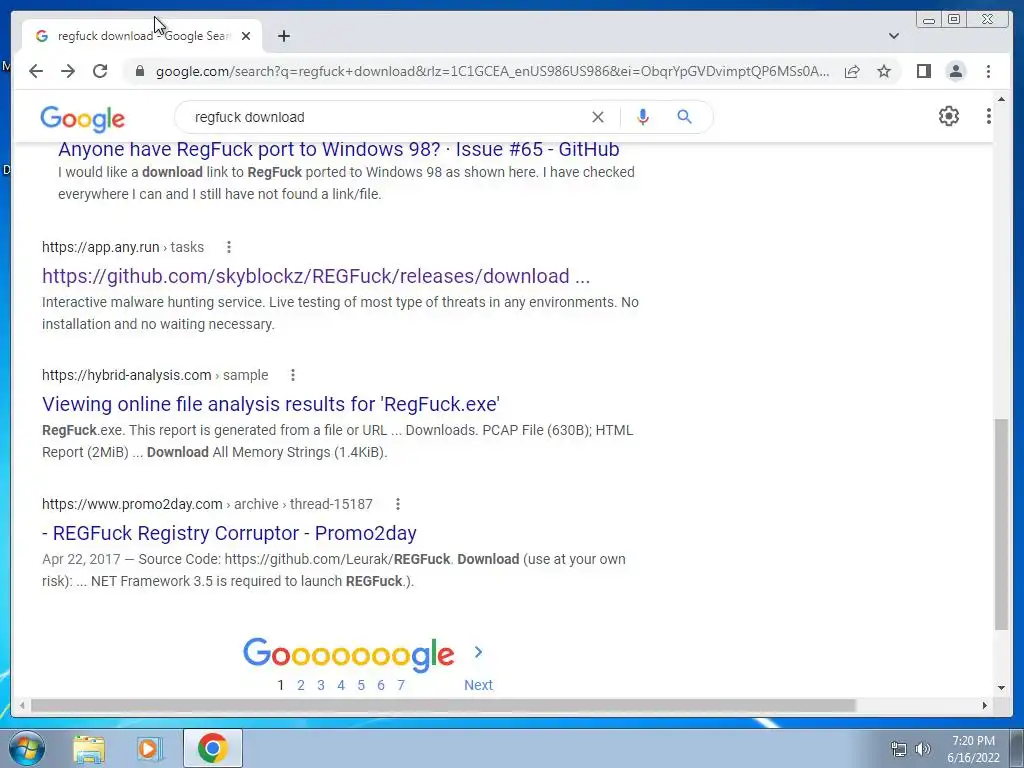Open the tab search dropdown arrow
This screenshot has height=768, width=1024.
point(893,36)
